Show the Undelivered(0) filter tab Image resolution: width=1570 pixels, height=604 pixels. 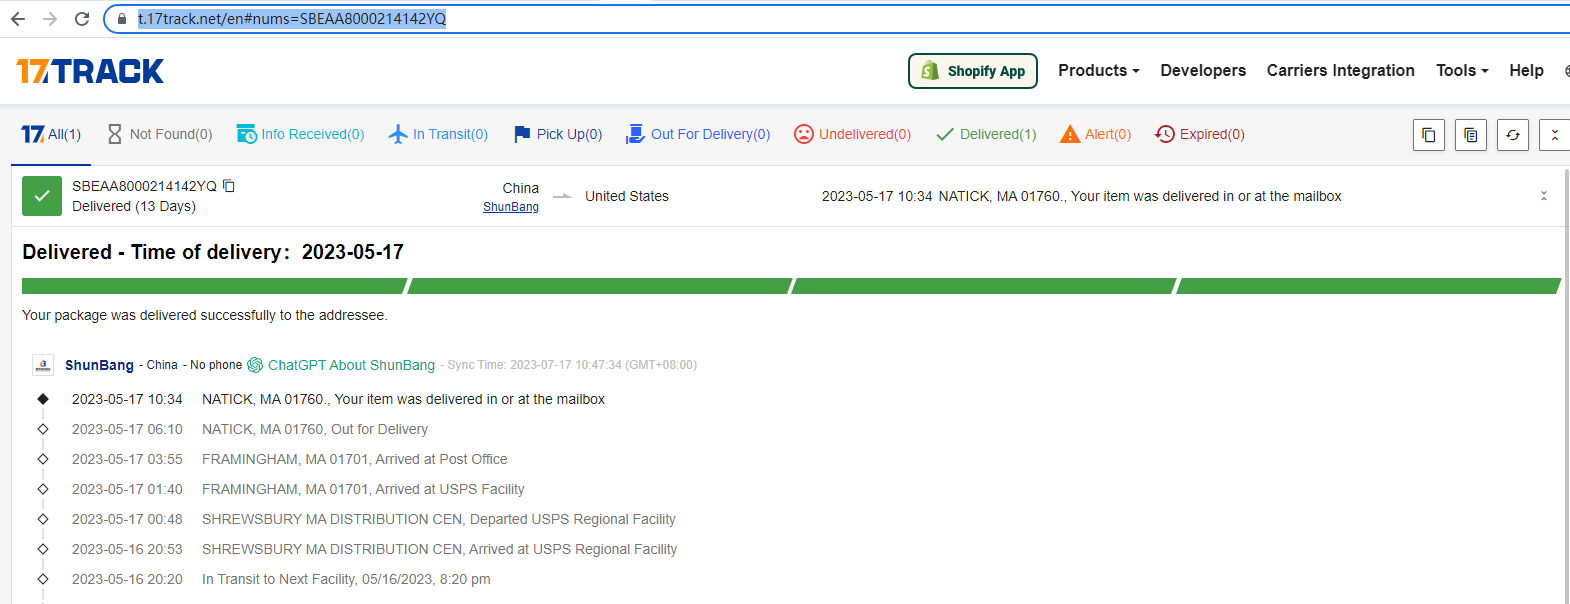[x=852, y=134]
